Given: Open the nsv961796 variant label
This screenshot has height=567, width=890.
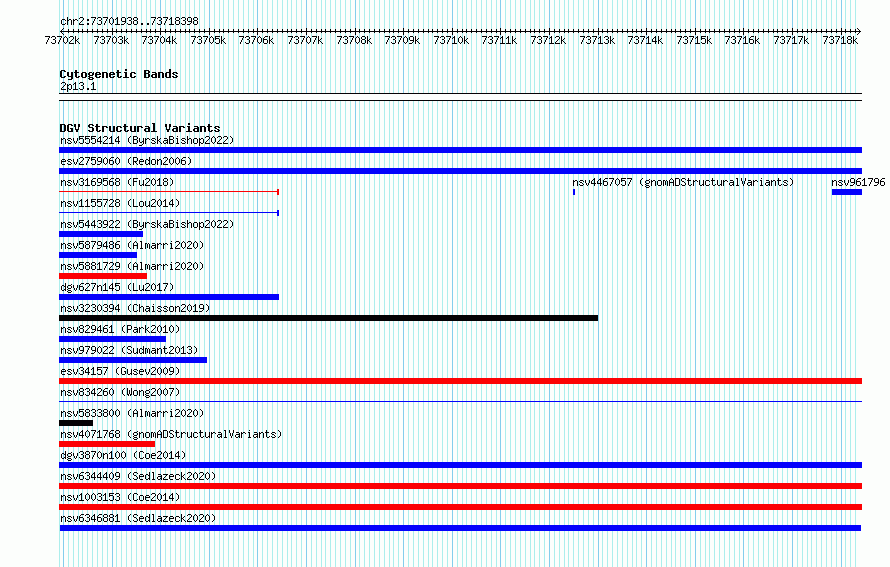Looking at the screenshot, I should tap(858, 182).
